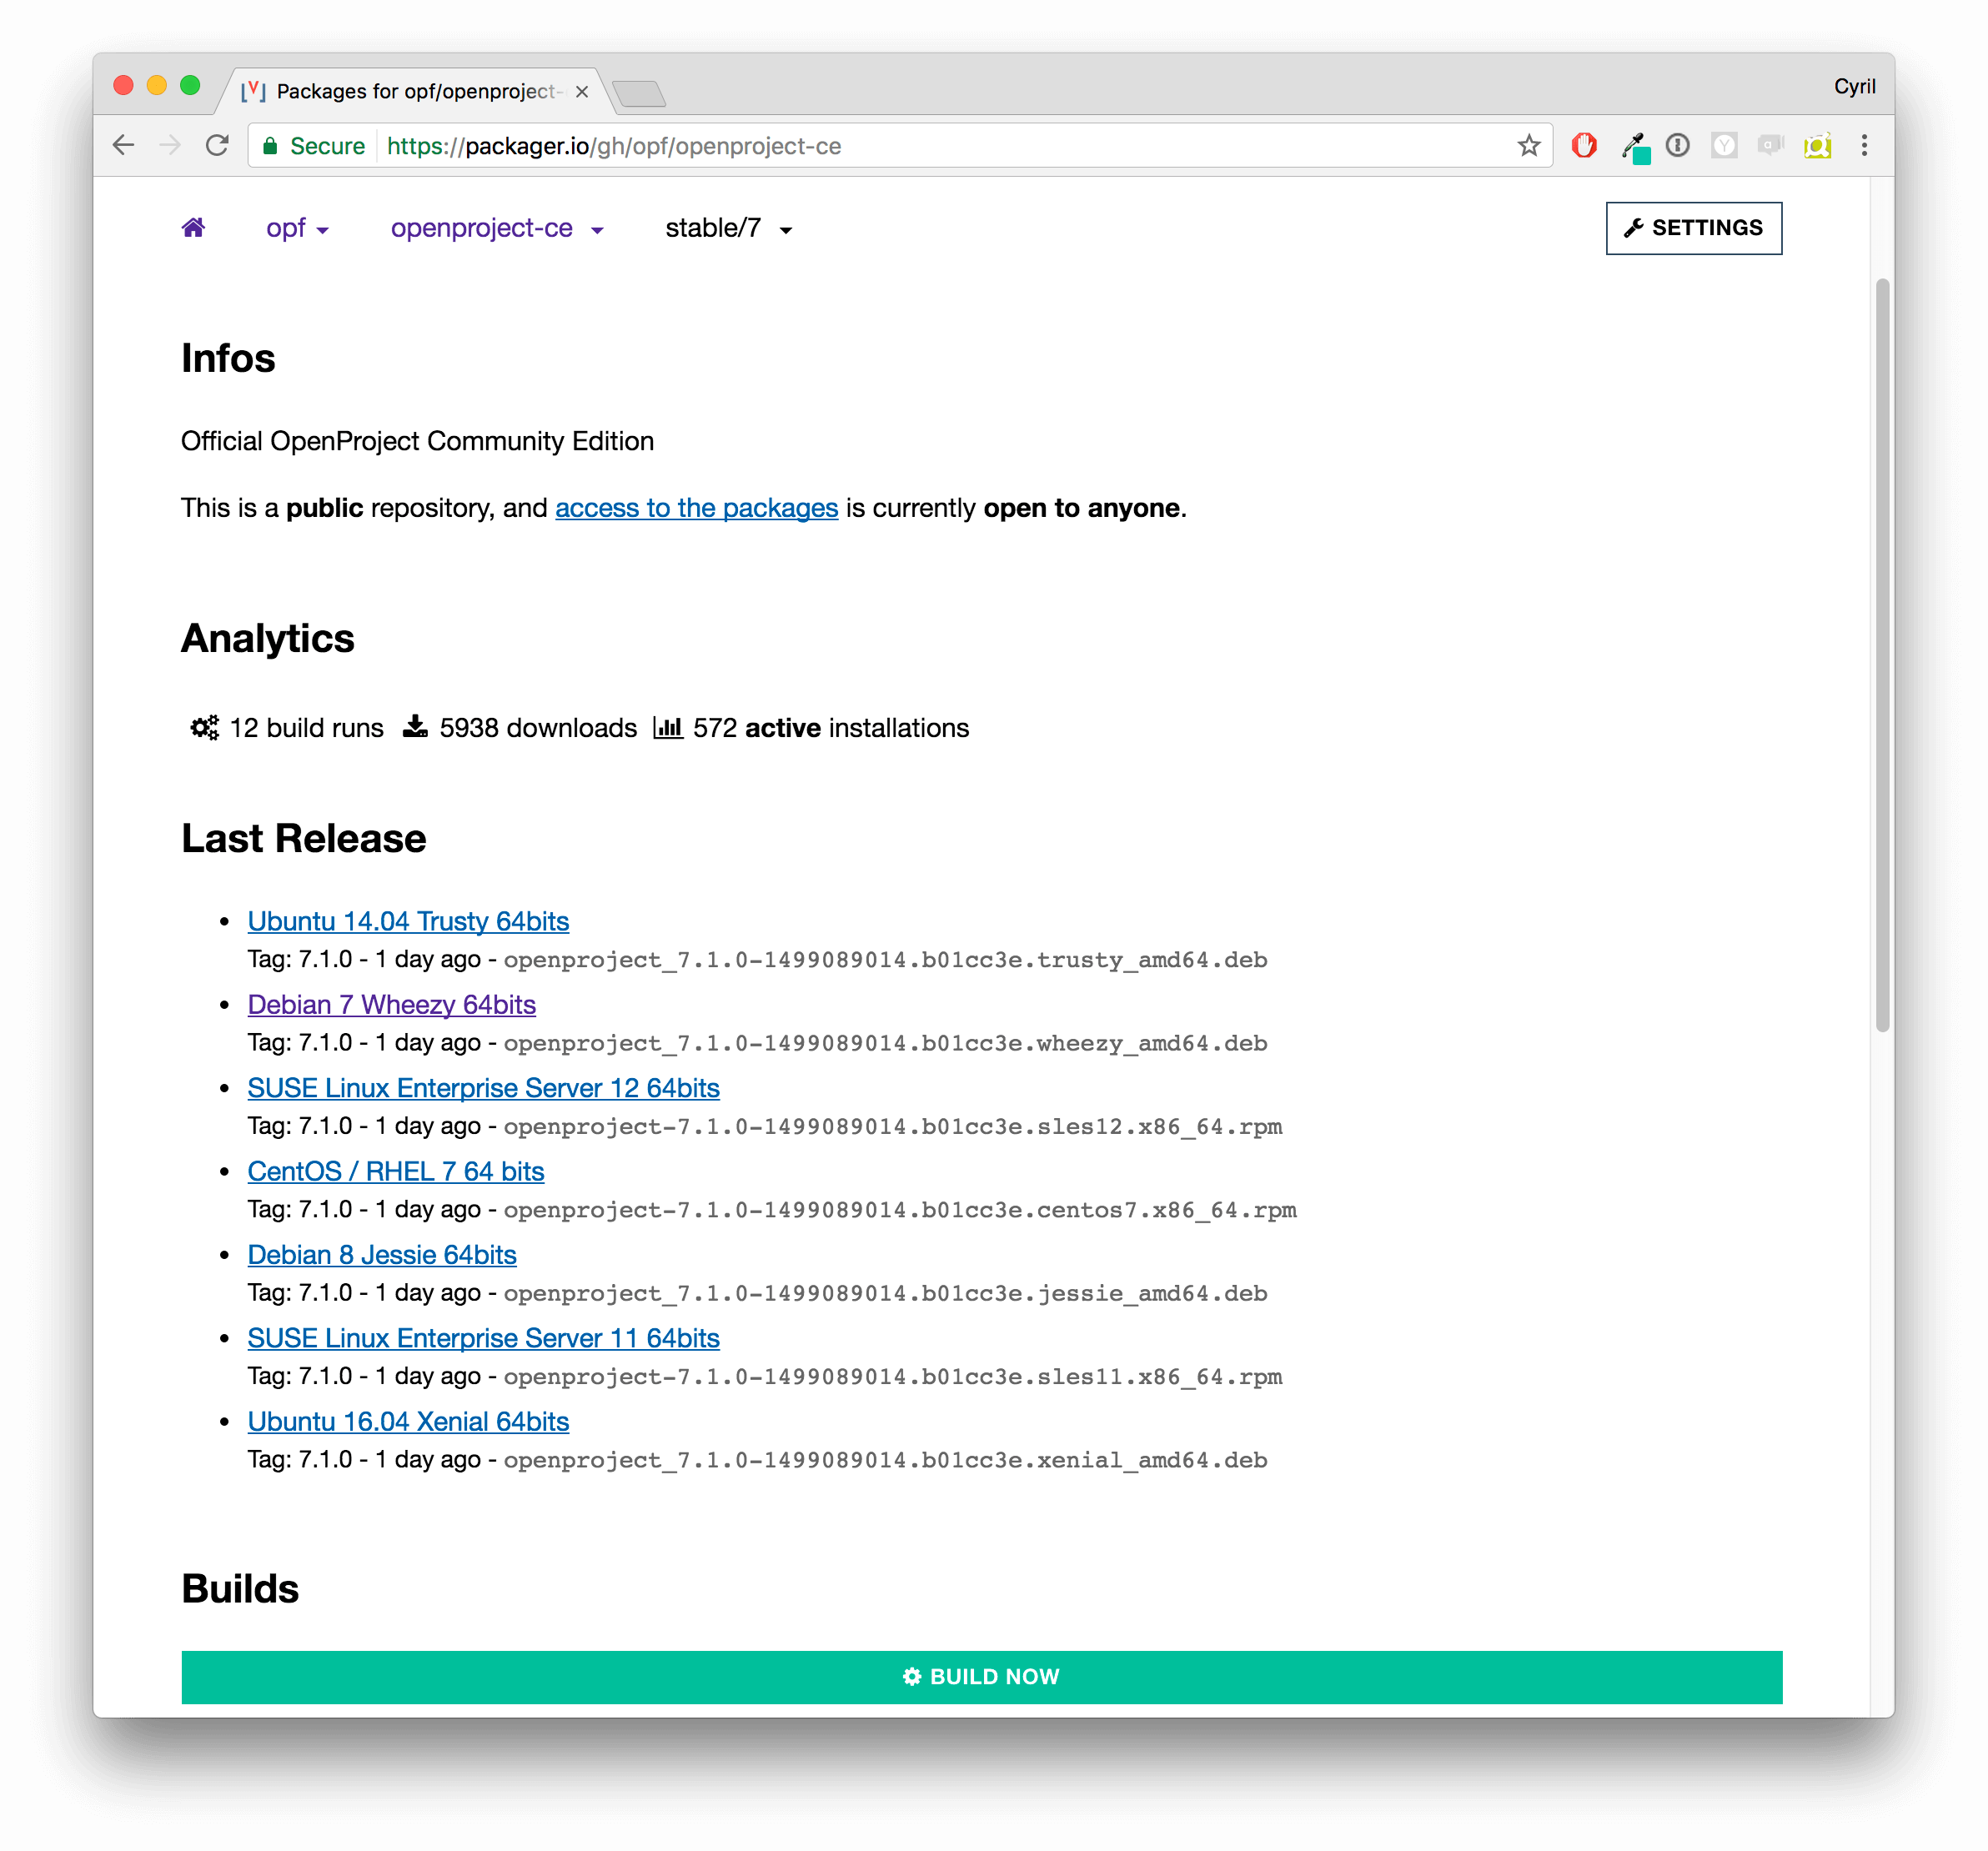Click the Cyril profile name
The width and height of the screenshot is (1988, 1851).
coord(1854,87)
